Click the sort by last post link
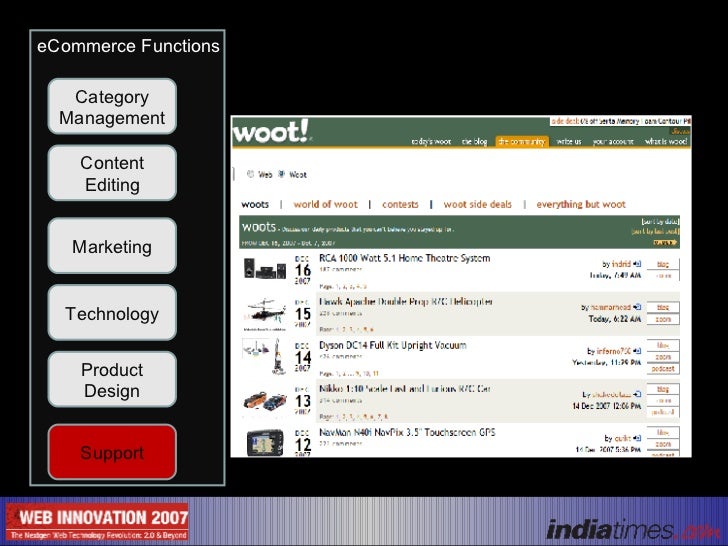 (x=655, y=231)
